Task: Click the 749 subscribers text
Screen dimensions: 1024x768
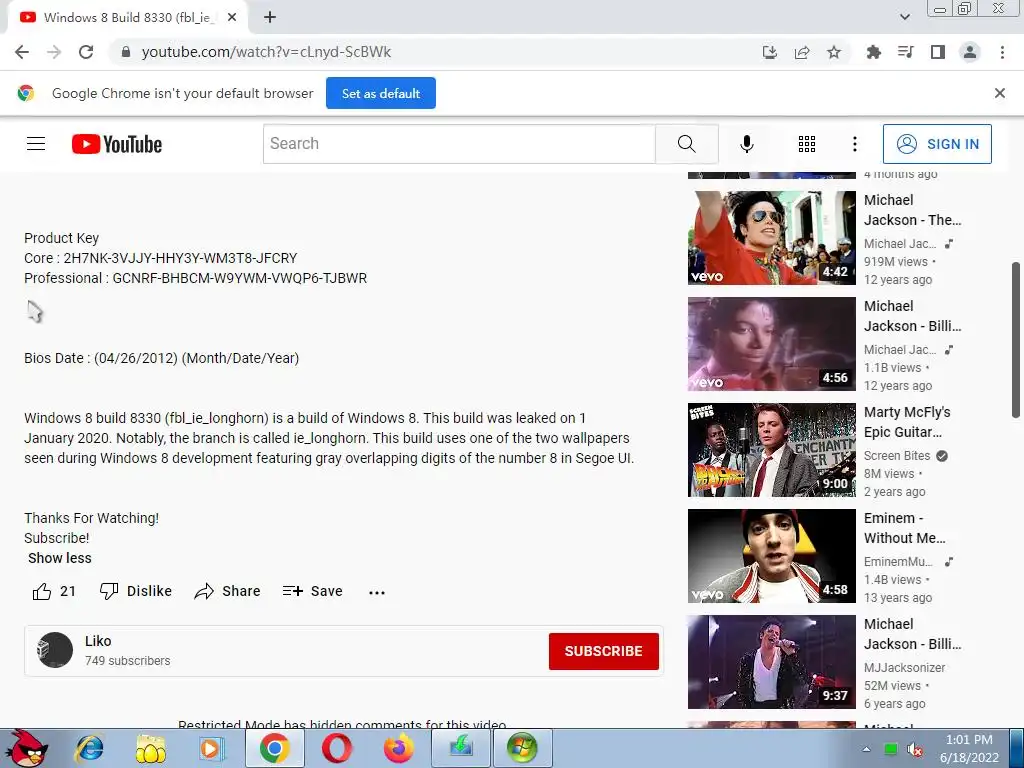Action: (x=127, y=661)
